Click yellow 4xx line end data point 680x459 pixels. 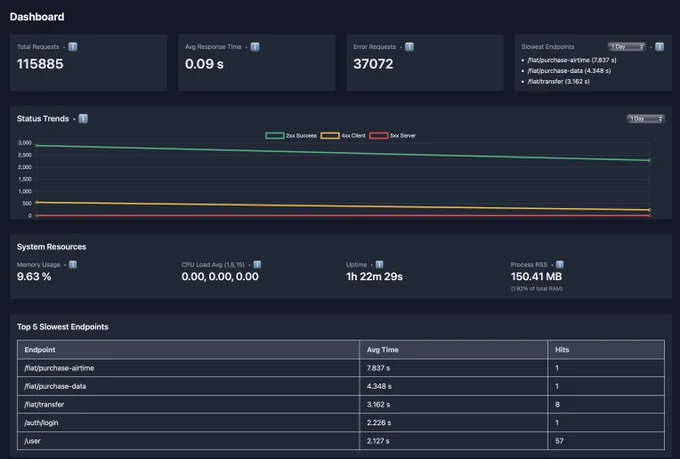point(650,210)
